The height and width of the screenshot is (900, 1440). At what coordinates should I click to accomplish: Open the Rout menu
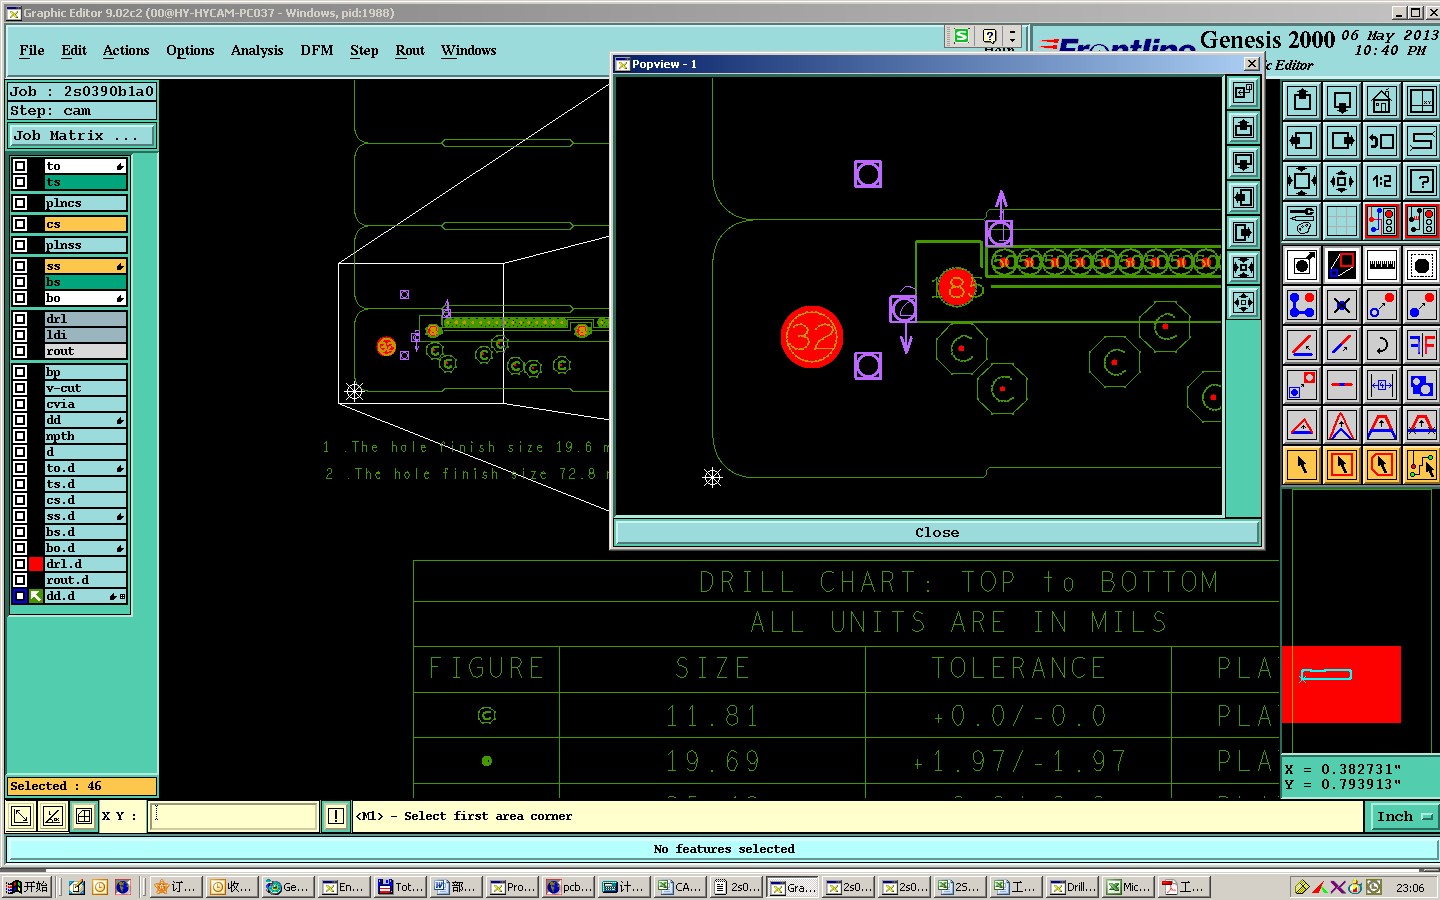pos(410,50)
